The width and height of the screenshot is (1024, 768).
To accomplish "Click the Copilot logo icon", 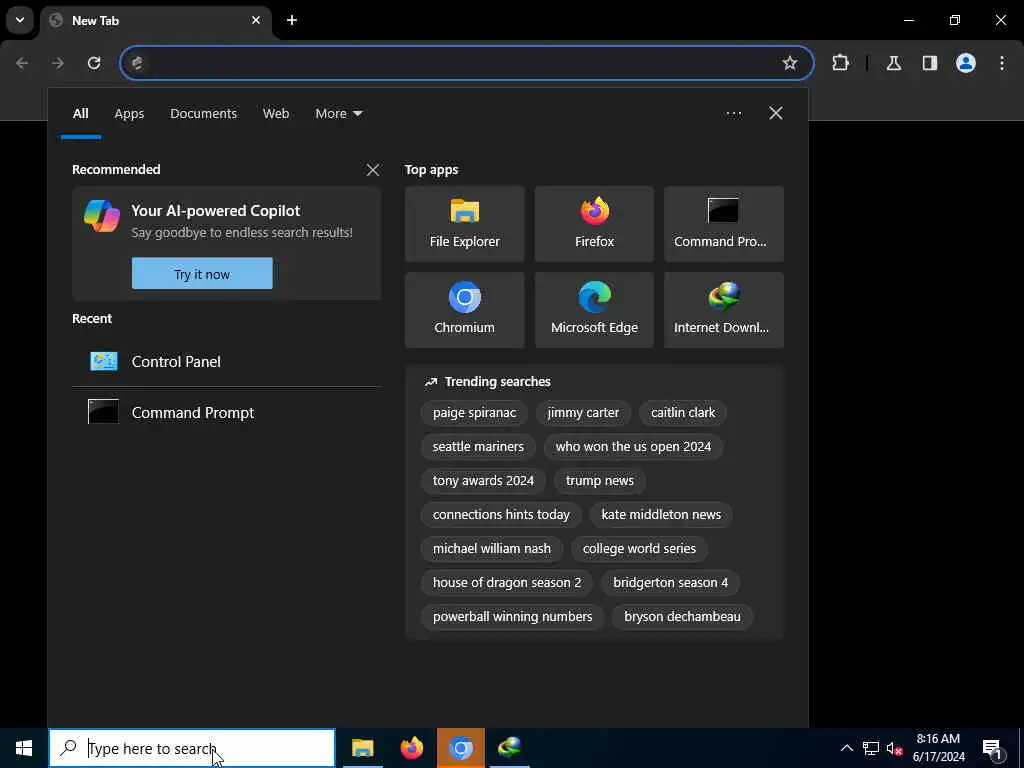I will coord(102,216).
